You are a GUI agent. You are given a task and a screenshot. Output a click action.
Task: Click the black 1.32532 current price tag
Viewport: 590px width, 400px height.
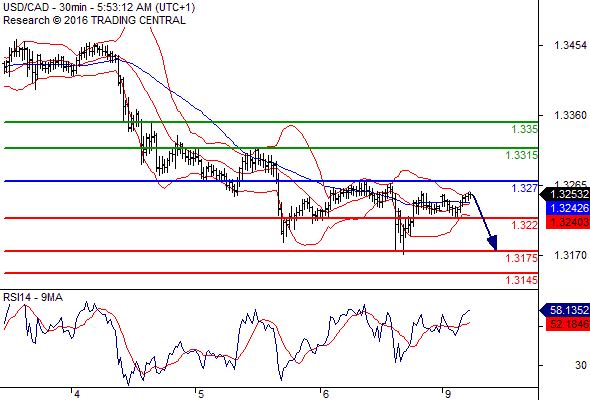pos(564,195)
